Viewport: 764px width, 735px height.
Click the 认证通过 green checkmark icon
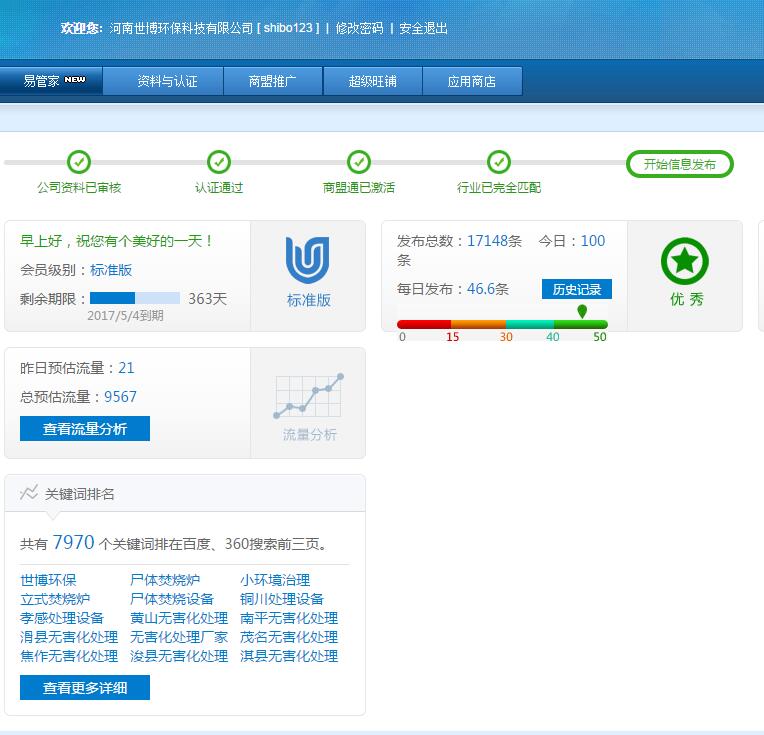point(219,162)
